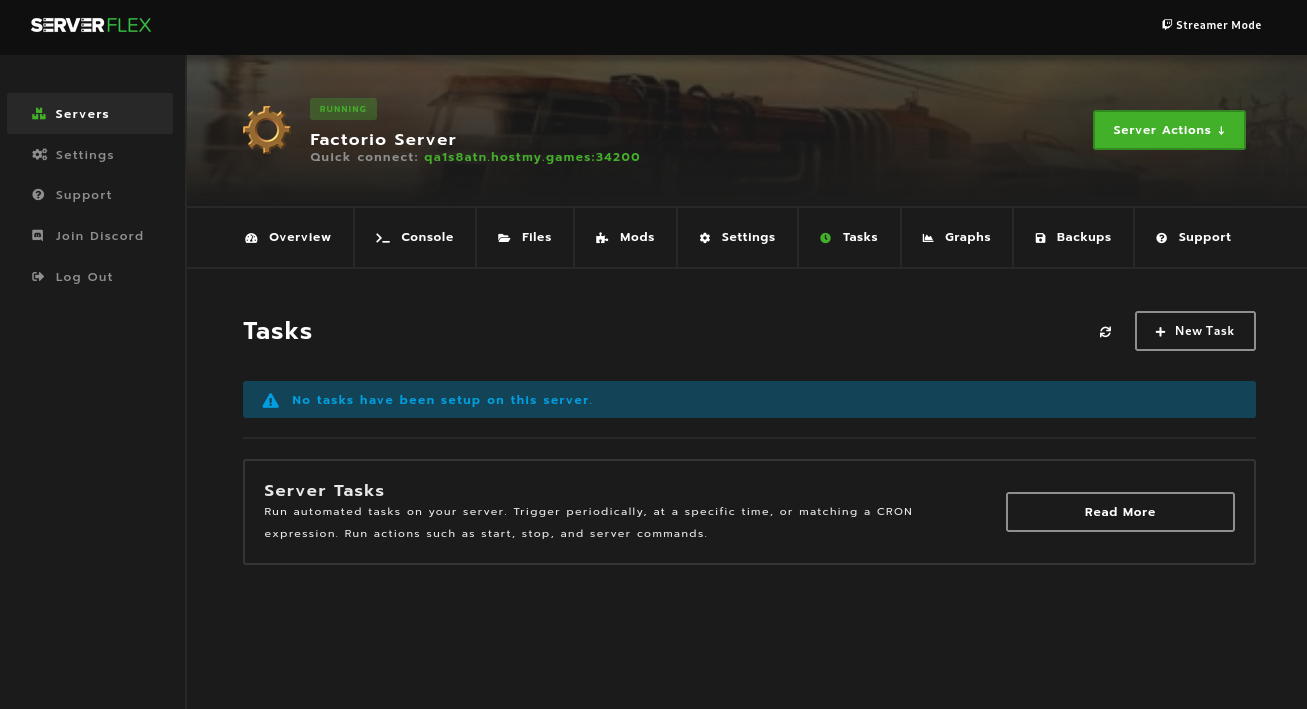Switch to the Overview tab
1307x709 pixels.
point(288,238)
